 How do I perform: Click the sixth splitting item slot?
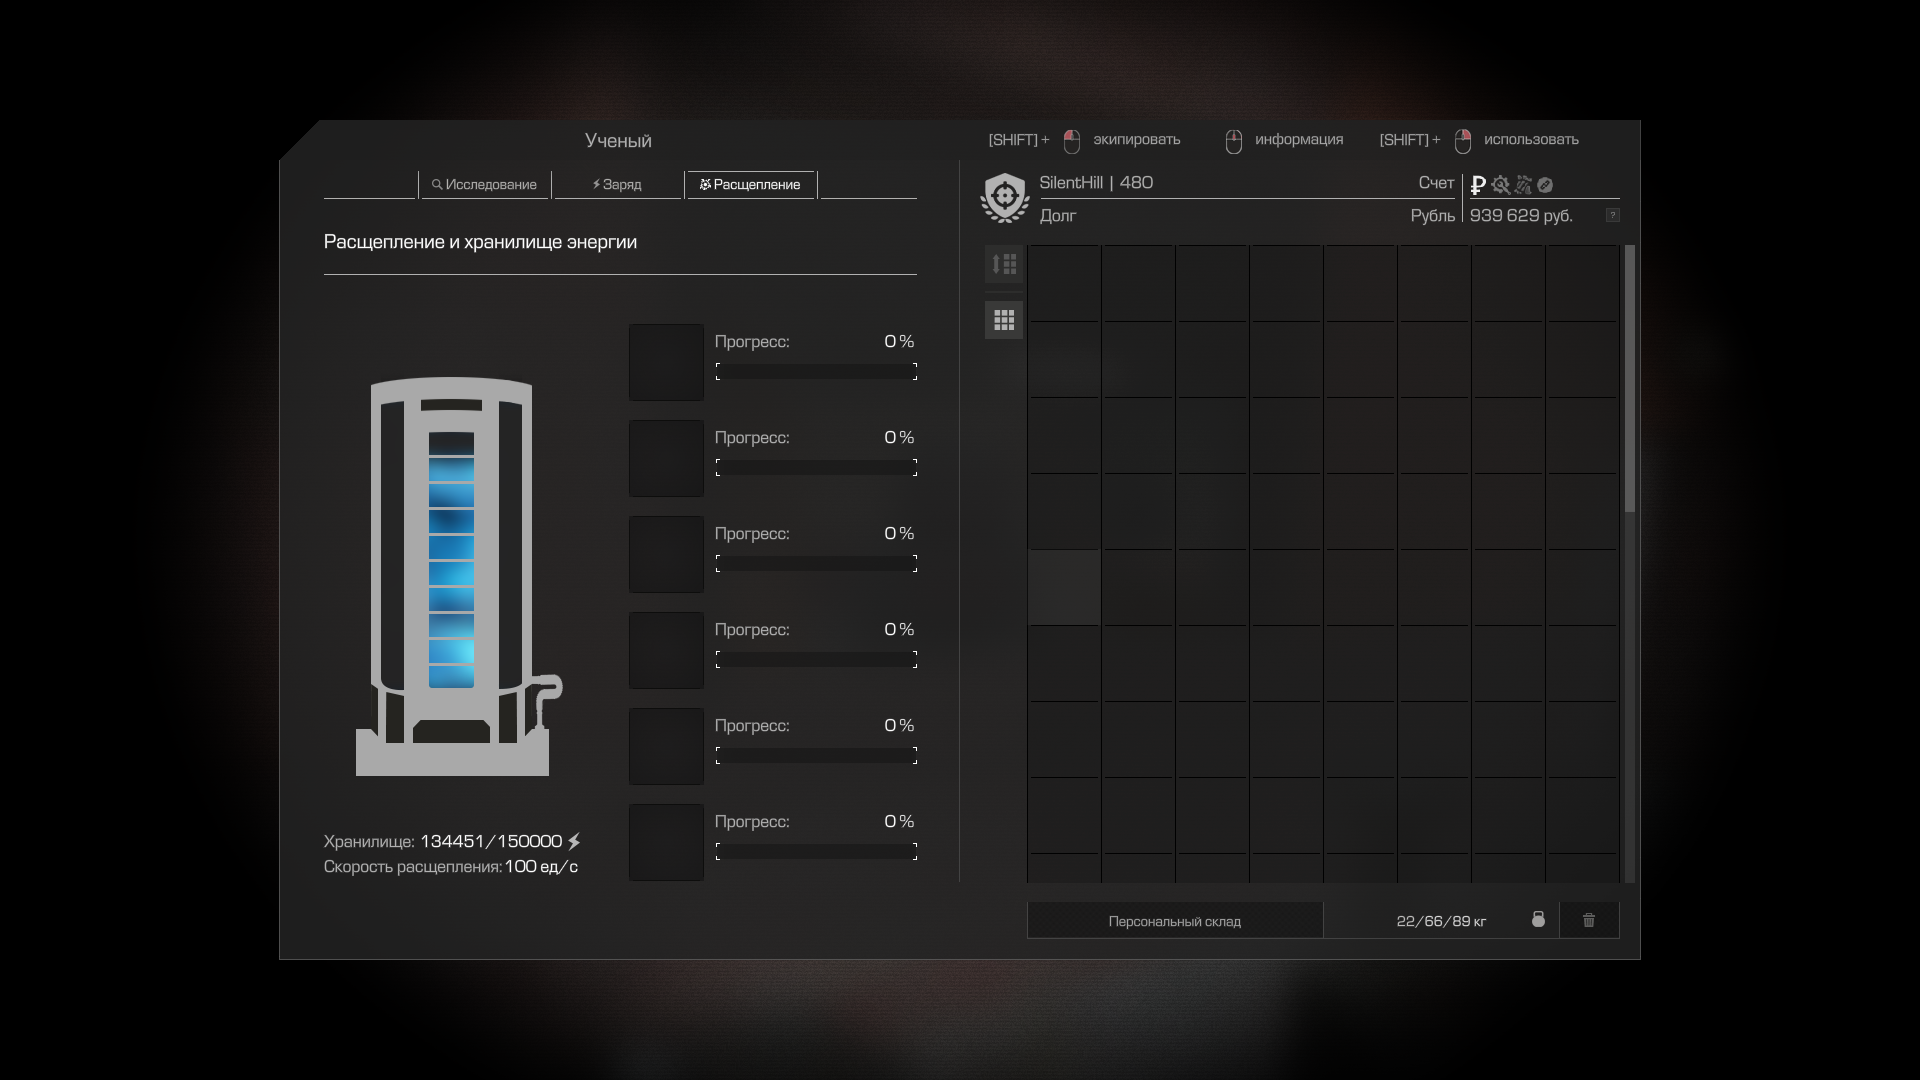tap(666, 842)
